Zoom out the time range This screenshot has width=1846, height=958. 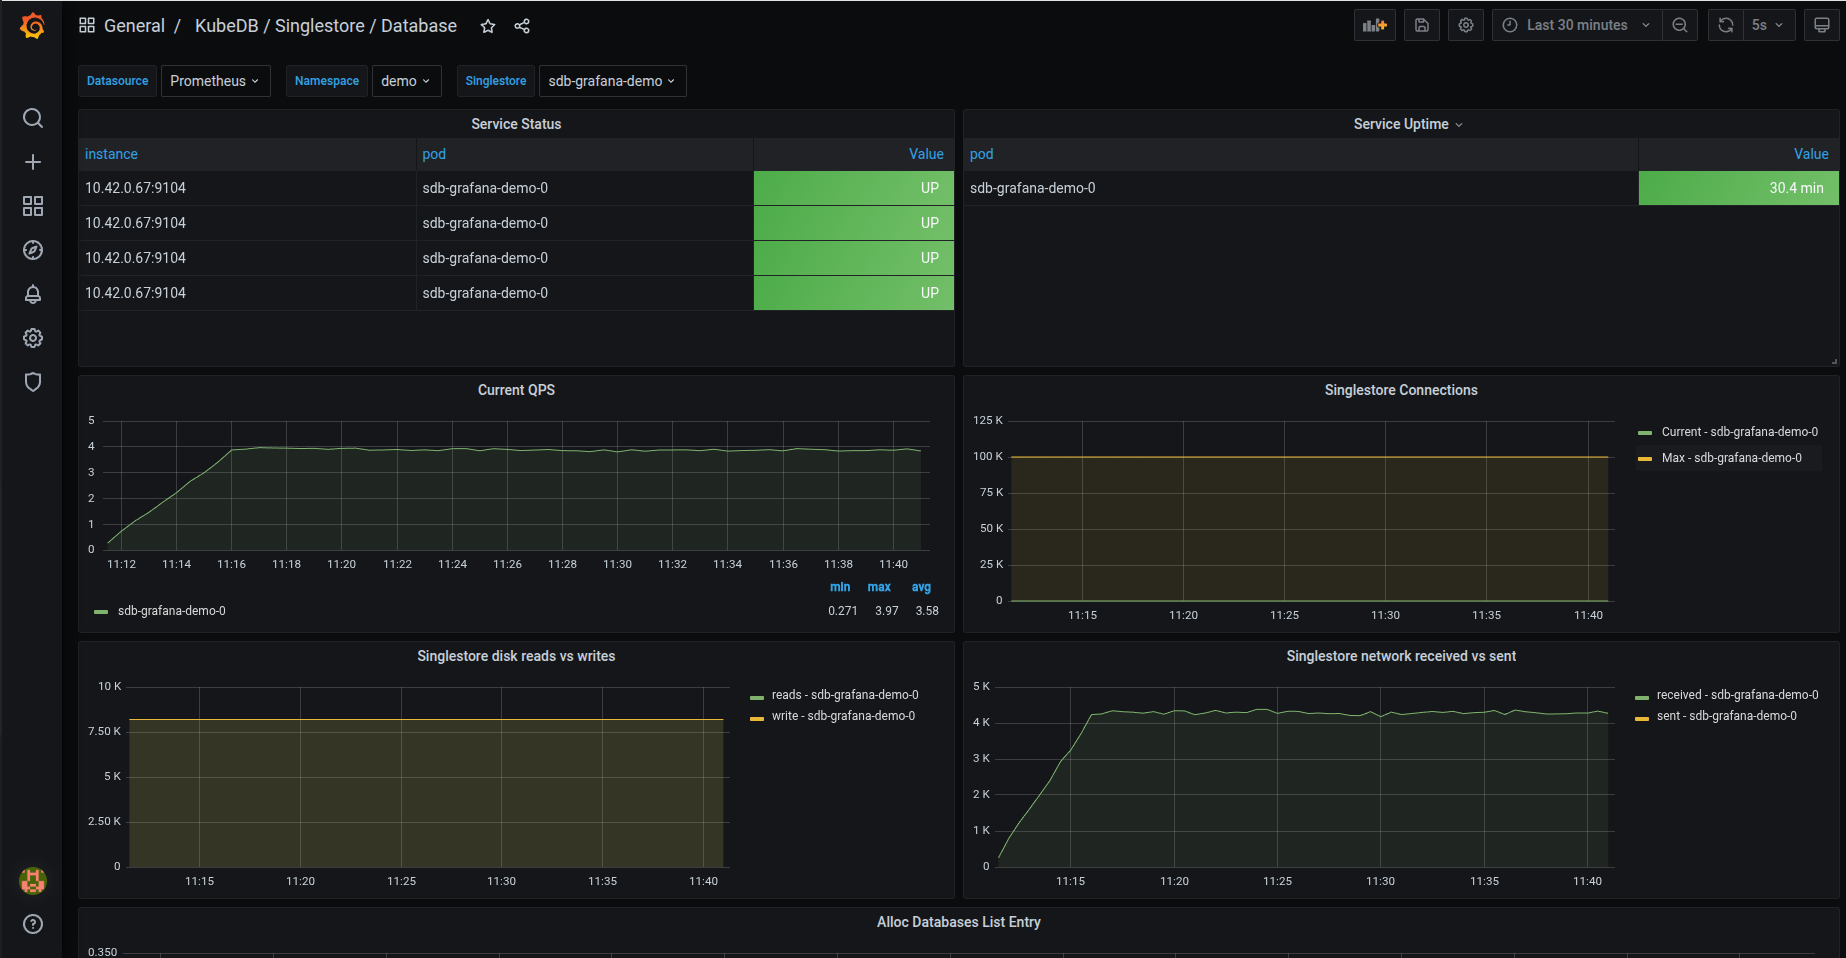coord(1680,25)
